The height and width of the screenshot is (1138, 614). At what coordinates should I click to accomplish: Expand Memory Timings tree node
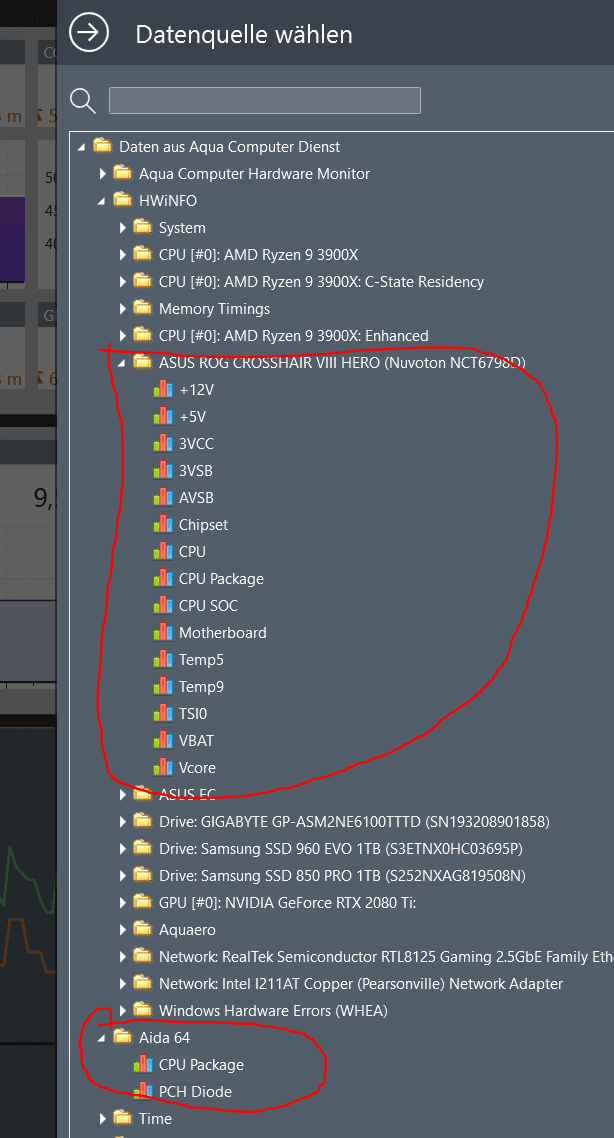123,308
